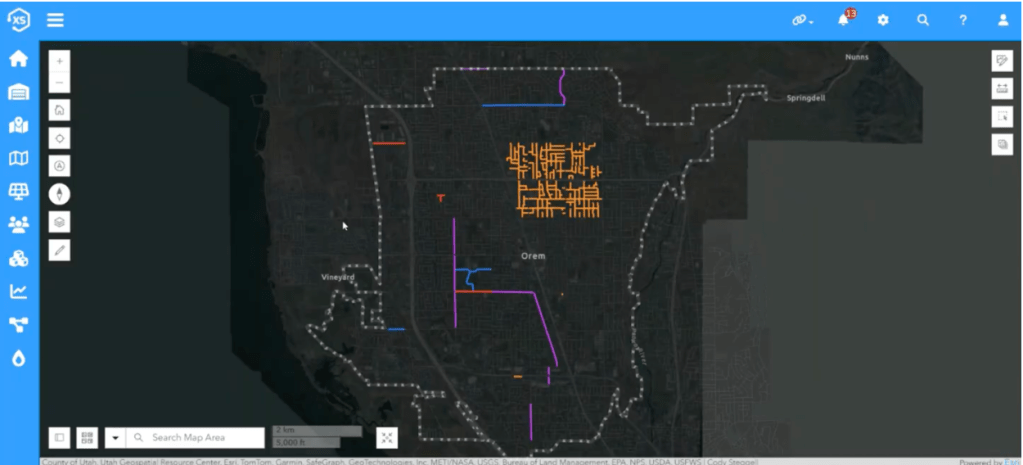This screenshot has width=1023, height=465.
Task: Reset map to default home view
Action: [x=60, y=110]
